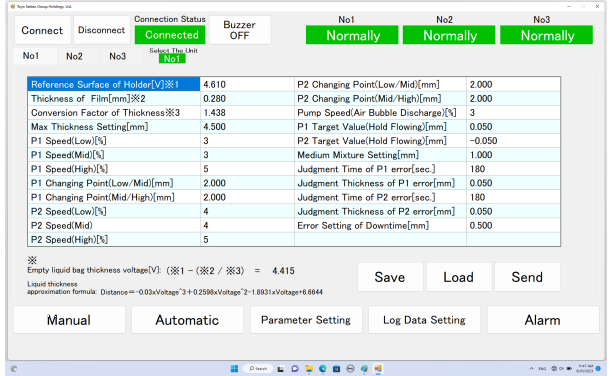Select the Thickness of Film label cell
The image size is (612, 376).
pos(114,98)
